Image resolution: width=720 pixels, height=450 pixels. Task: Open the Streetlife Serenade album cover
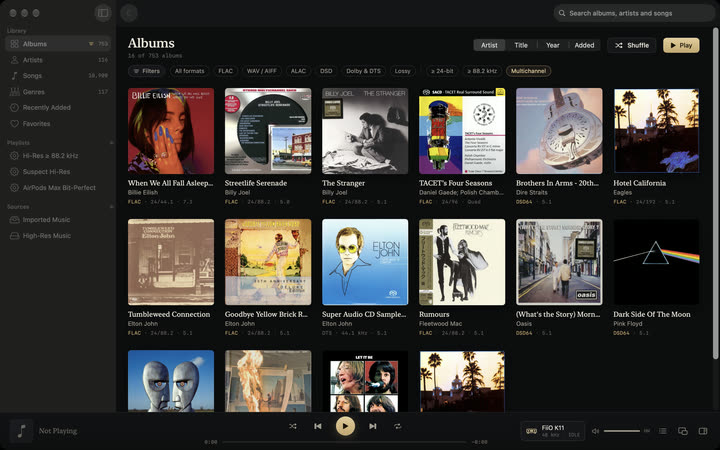click(x=268, y=131)
